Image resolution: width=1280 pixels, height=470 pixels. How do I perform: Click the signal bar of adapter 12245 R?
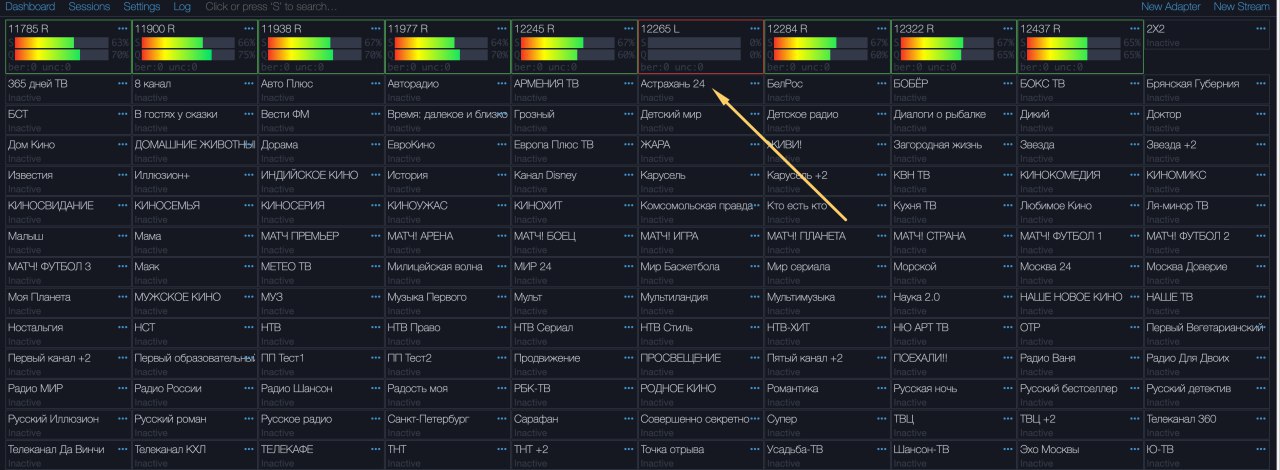point(566,43)
